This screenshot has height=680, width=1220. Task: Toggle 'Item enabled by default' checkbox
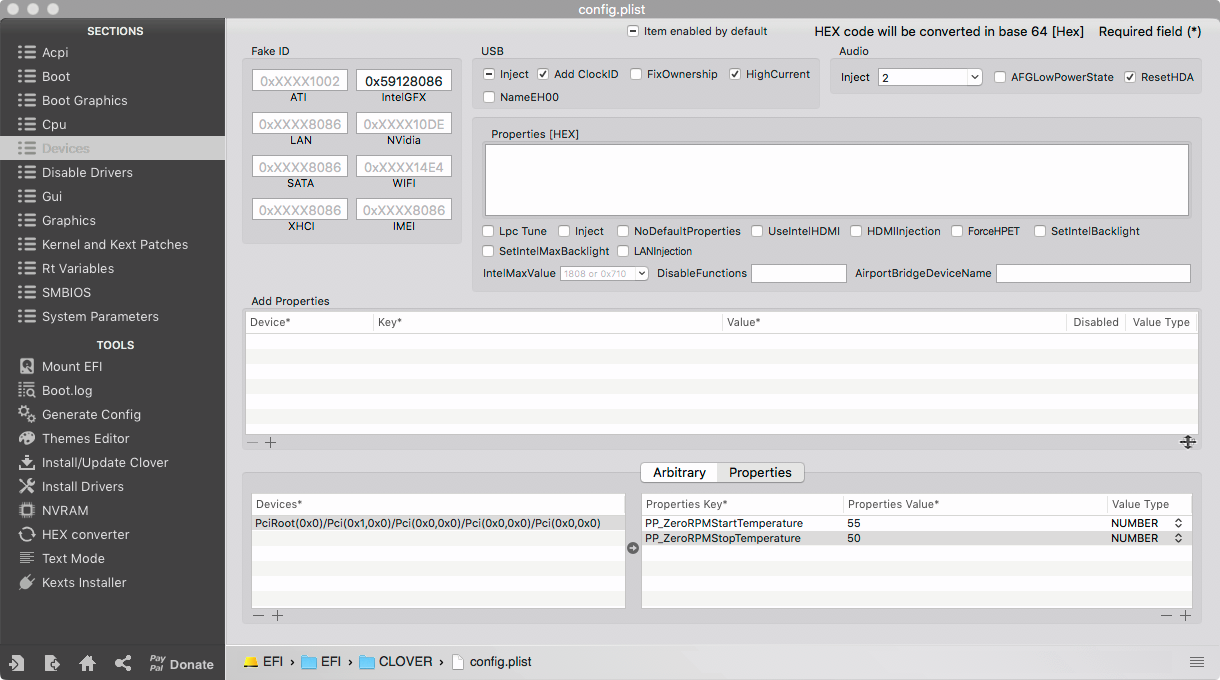(633, 31)
